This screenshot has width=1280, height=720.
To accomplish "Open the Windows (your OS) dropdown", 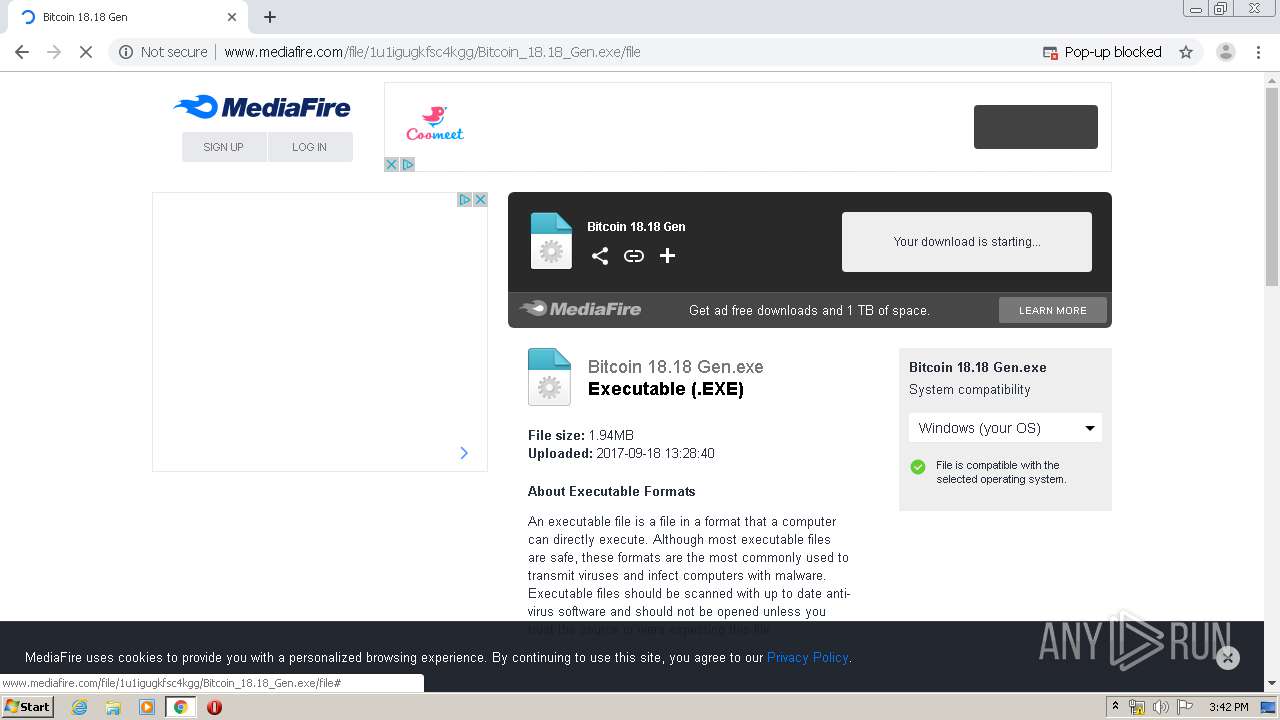I will coord(1005,428).
